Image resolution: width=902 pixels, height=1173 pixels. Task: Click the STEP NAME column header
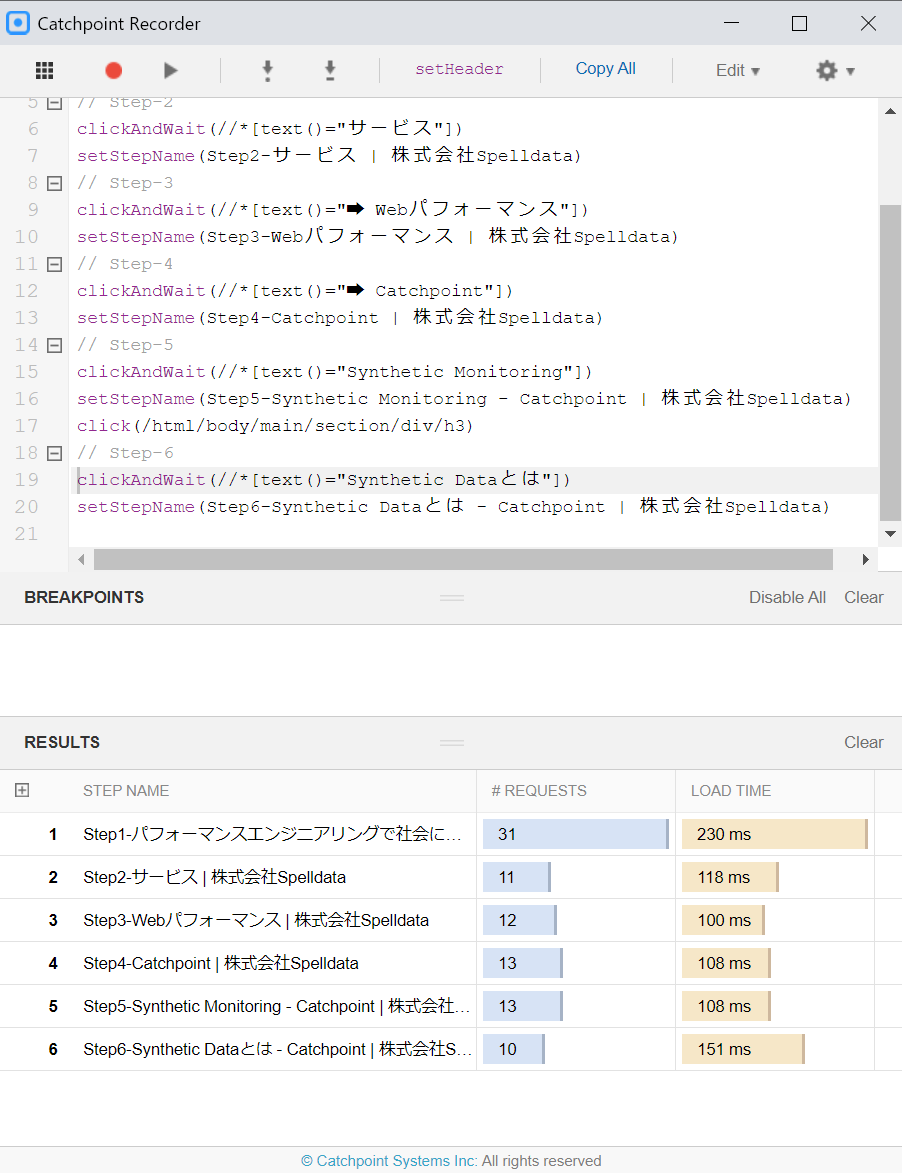tap(126, 791)
